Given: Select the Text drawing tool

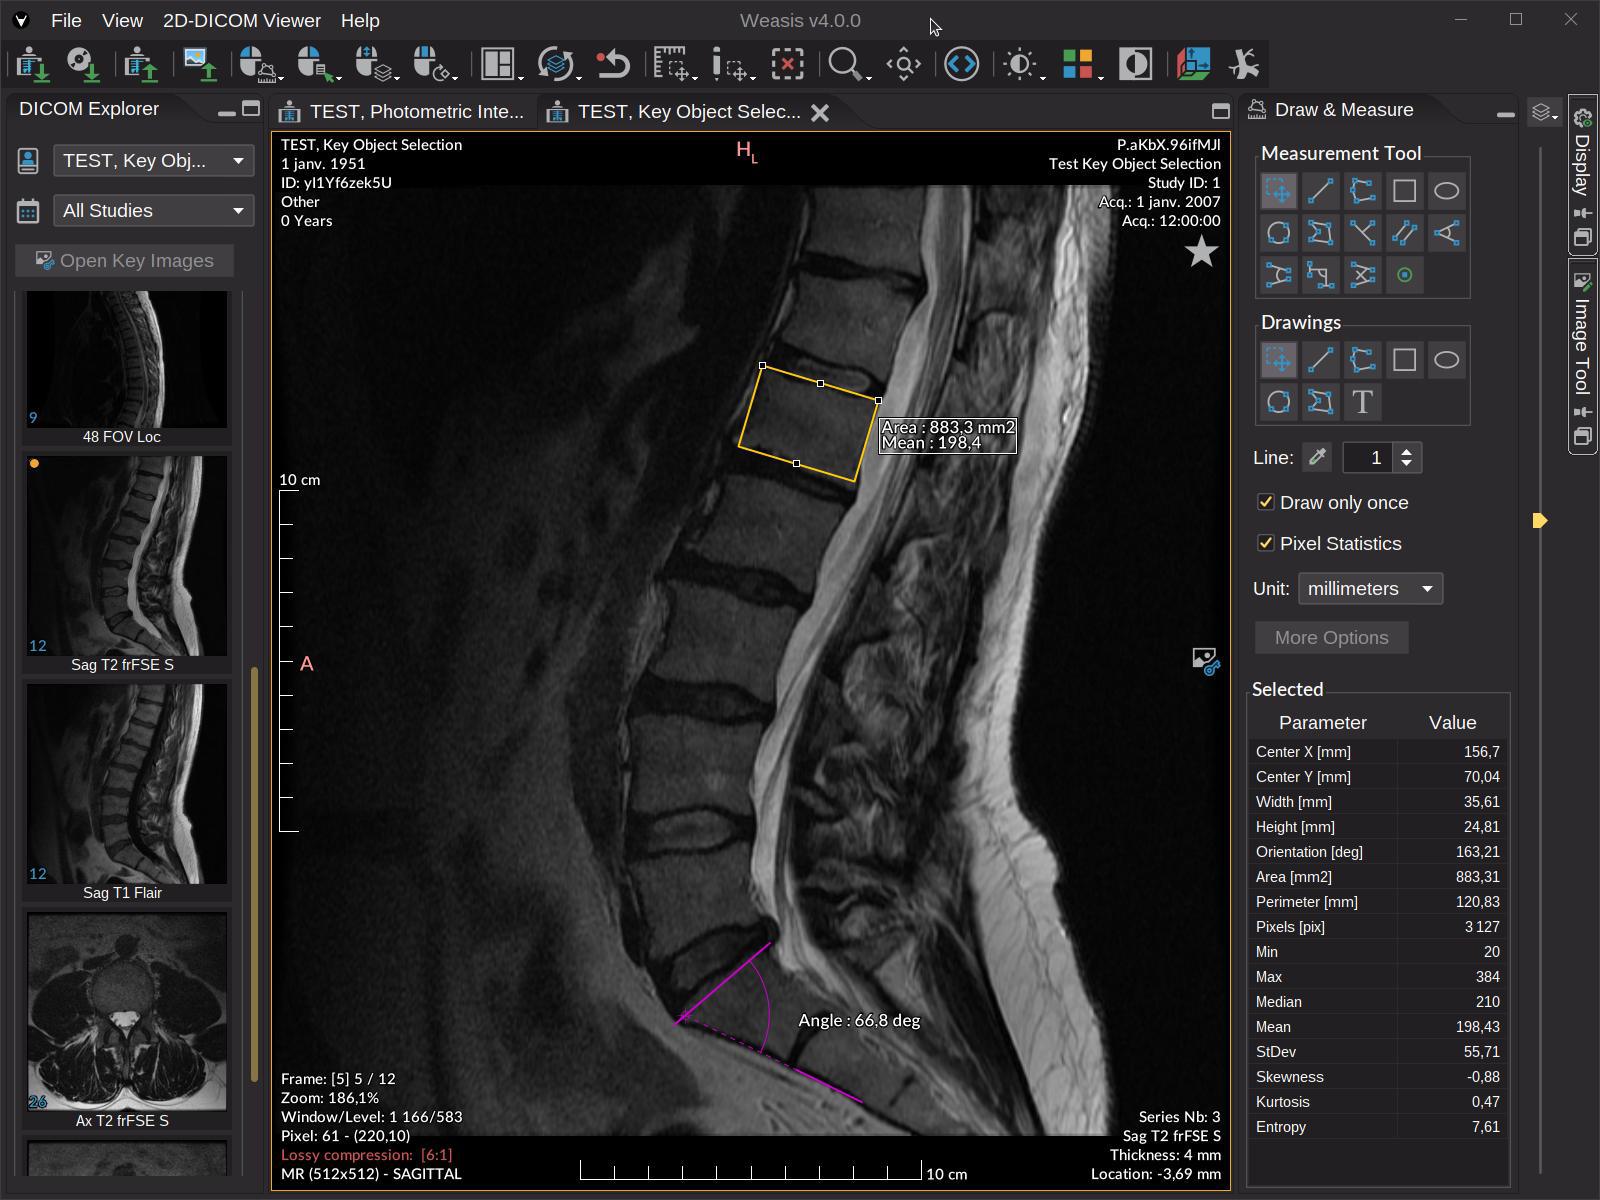Looking at the screenshot, I should pyautogui.click(x=1363, y=402).
